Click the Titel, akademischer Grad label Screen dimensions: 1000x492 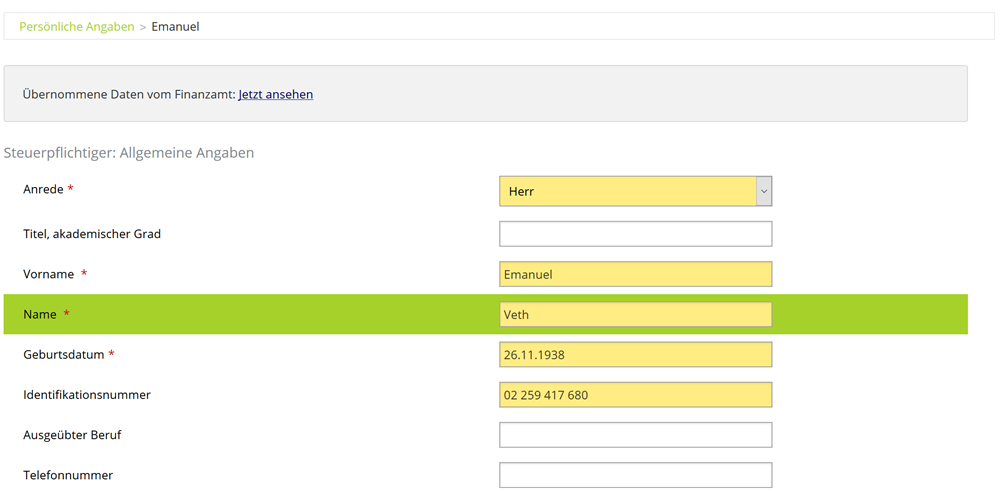click(x=92, y=234)
